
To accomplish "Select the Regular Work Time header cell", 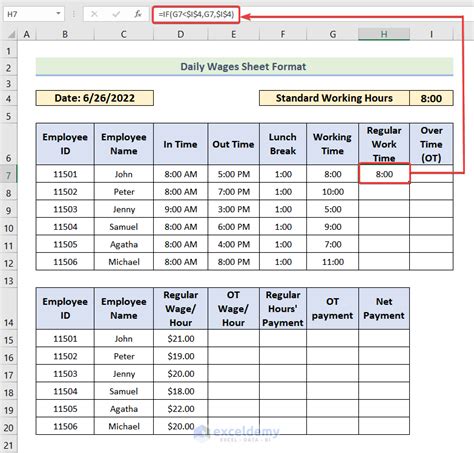I will point(384,144).
